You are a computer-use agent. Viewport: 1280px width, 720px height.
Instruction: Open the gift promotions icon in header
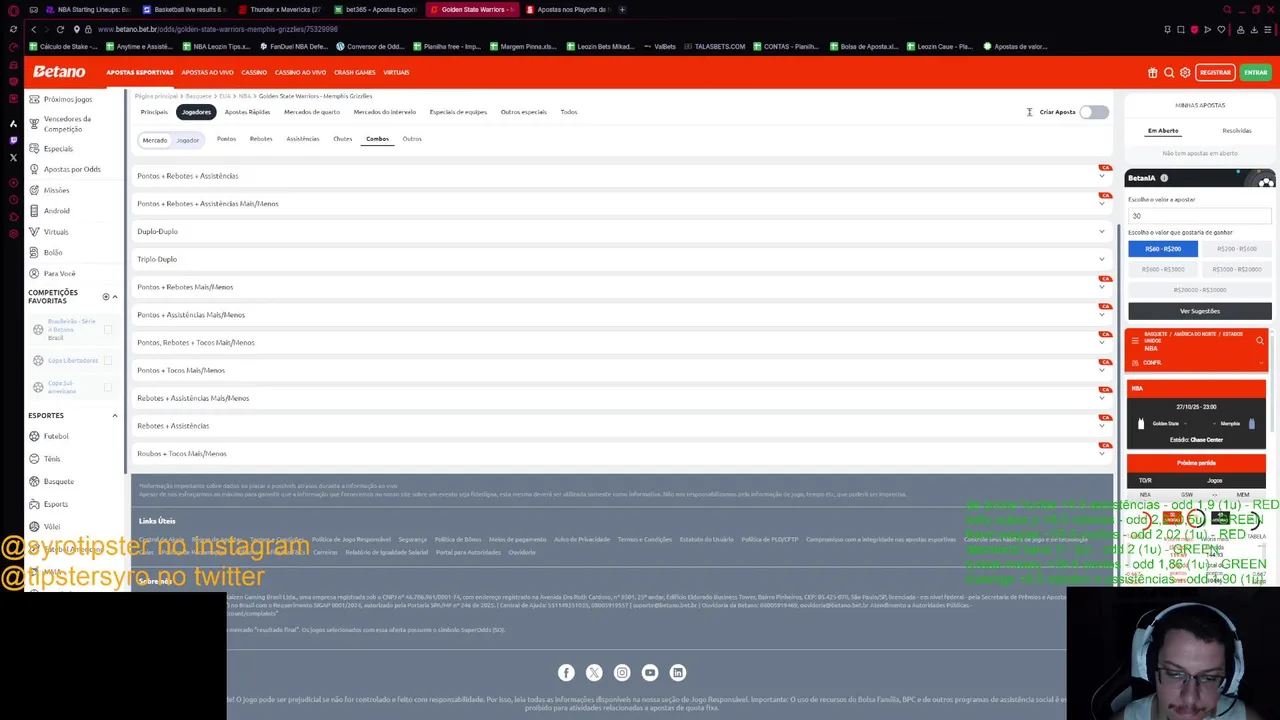(x=1152, y=72)
